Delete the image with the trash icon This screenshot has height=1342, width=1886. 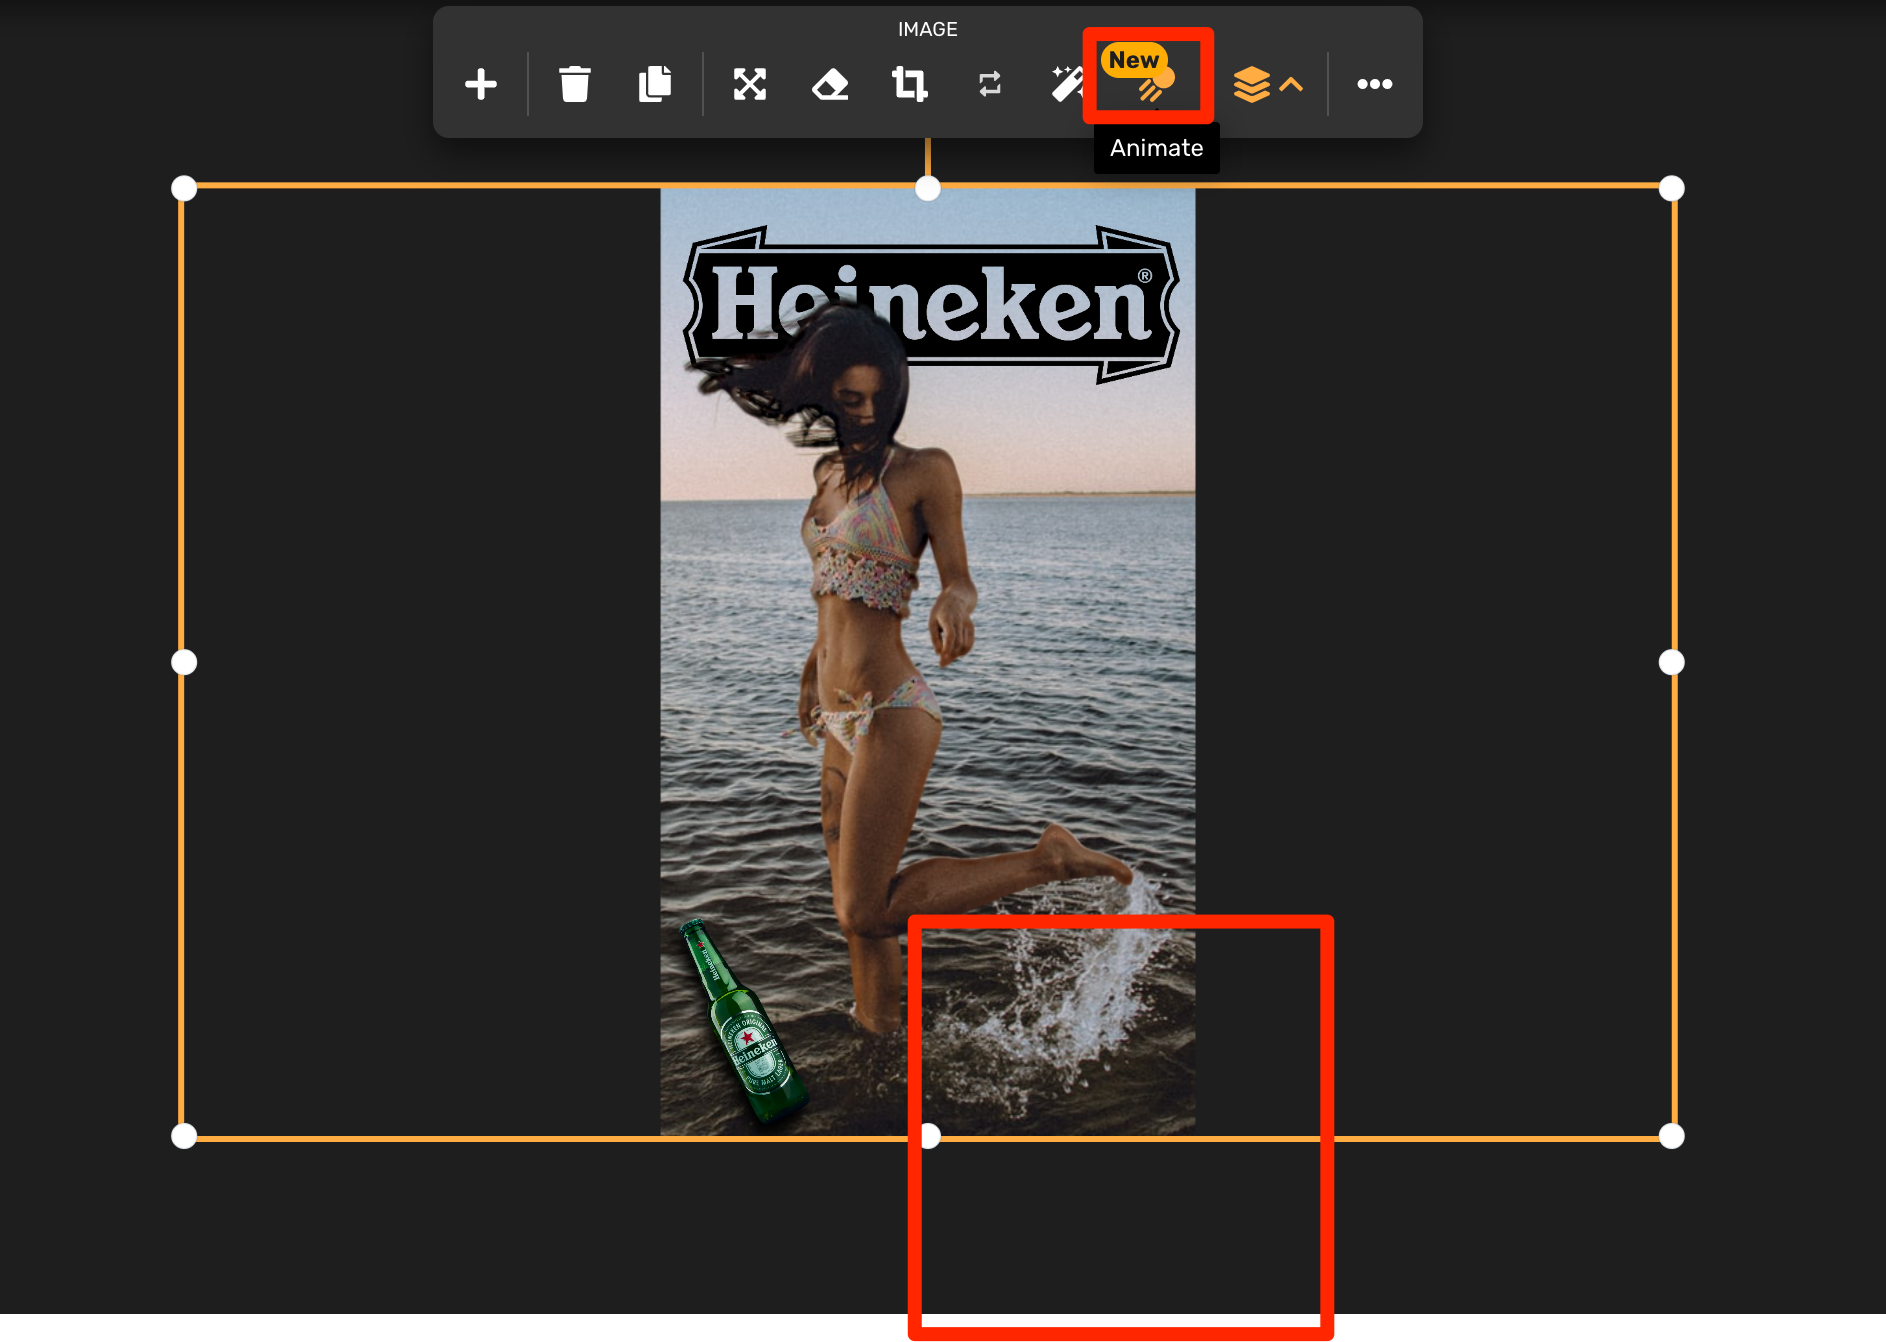pyautogui.click(x=575, y=84)
